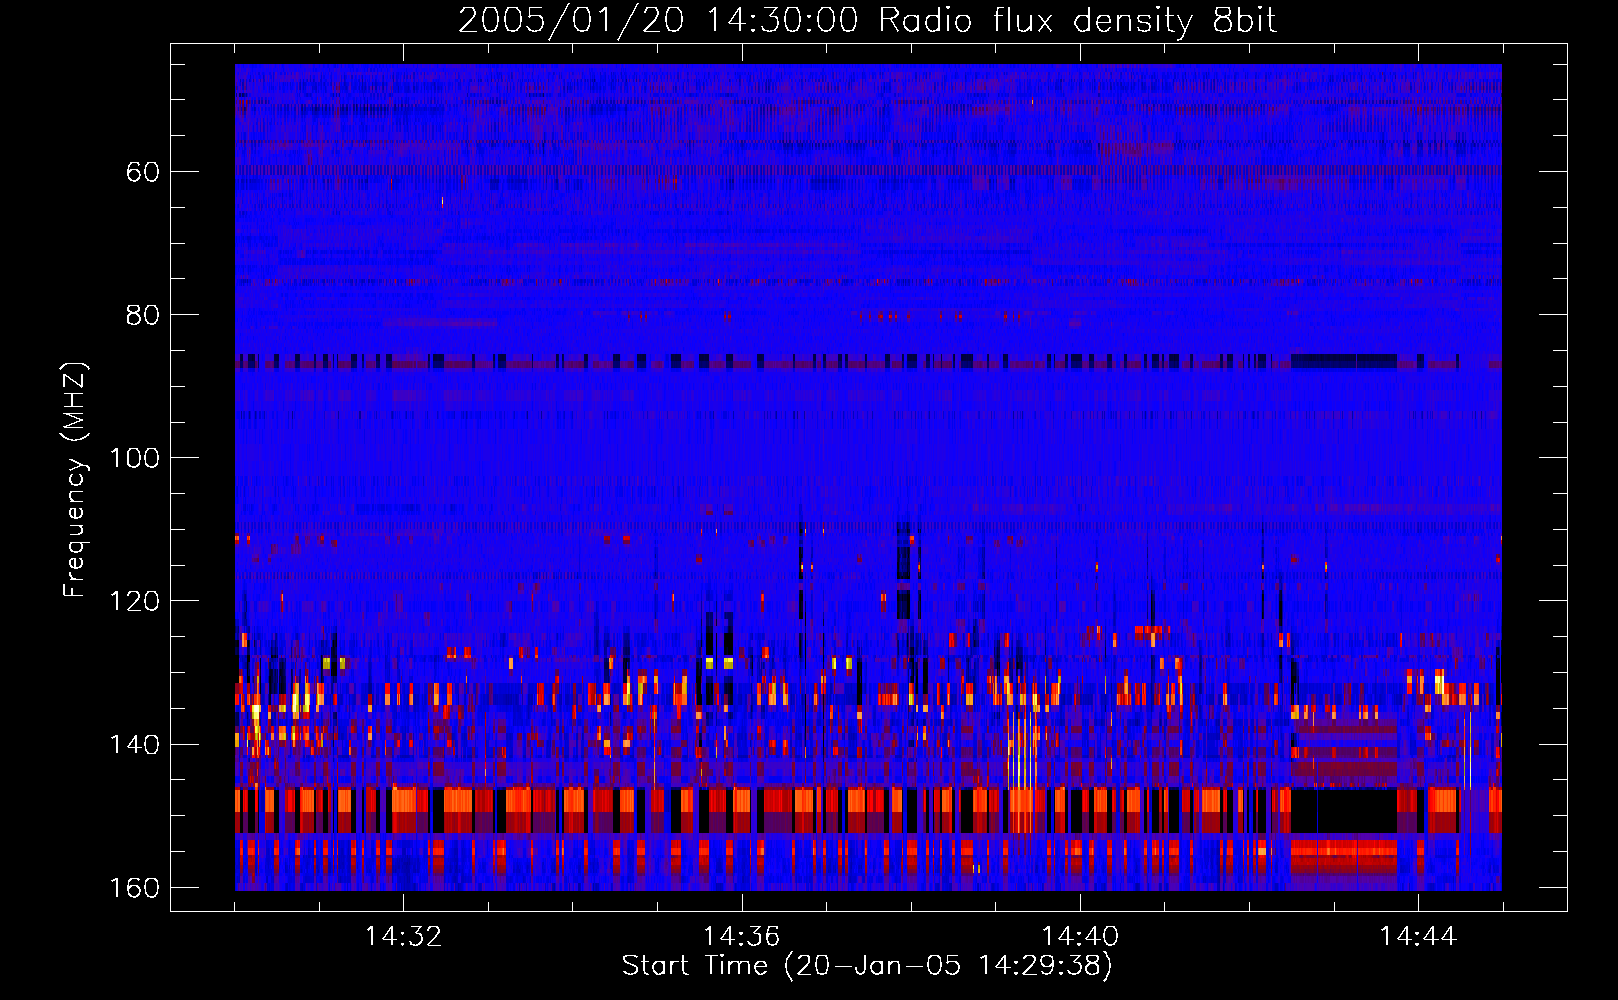Screen dimensions: 1618x1000
Task: Click the 160 frequency tick label
Action: click(x=133, y=888)
